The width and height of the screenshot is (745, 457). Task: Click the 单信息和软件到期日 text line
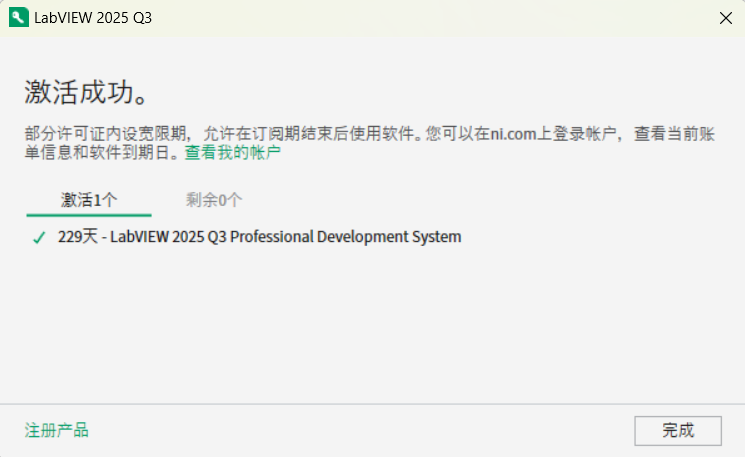pos(100,153)
